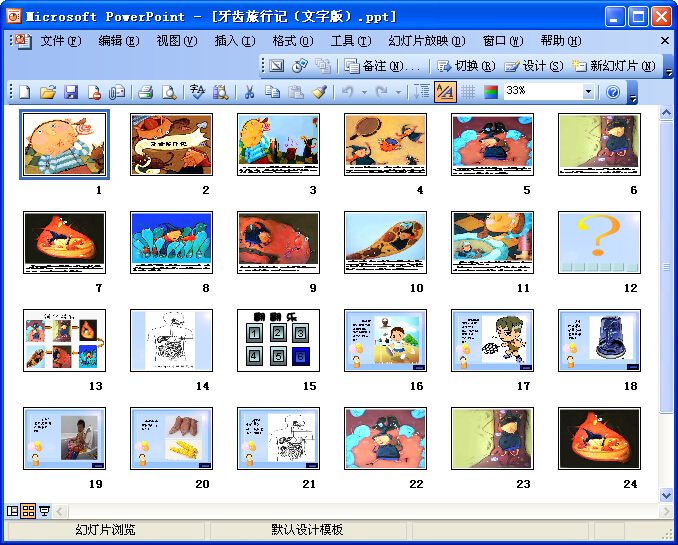Screen dimensions: 678x545
Task: Select slide 2 title banner thumbnail
Action: [171, 144]
